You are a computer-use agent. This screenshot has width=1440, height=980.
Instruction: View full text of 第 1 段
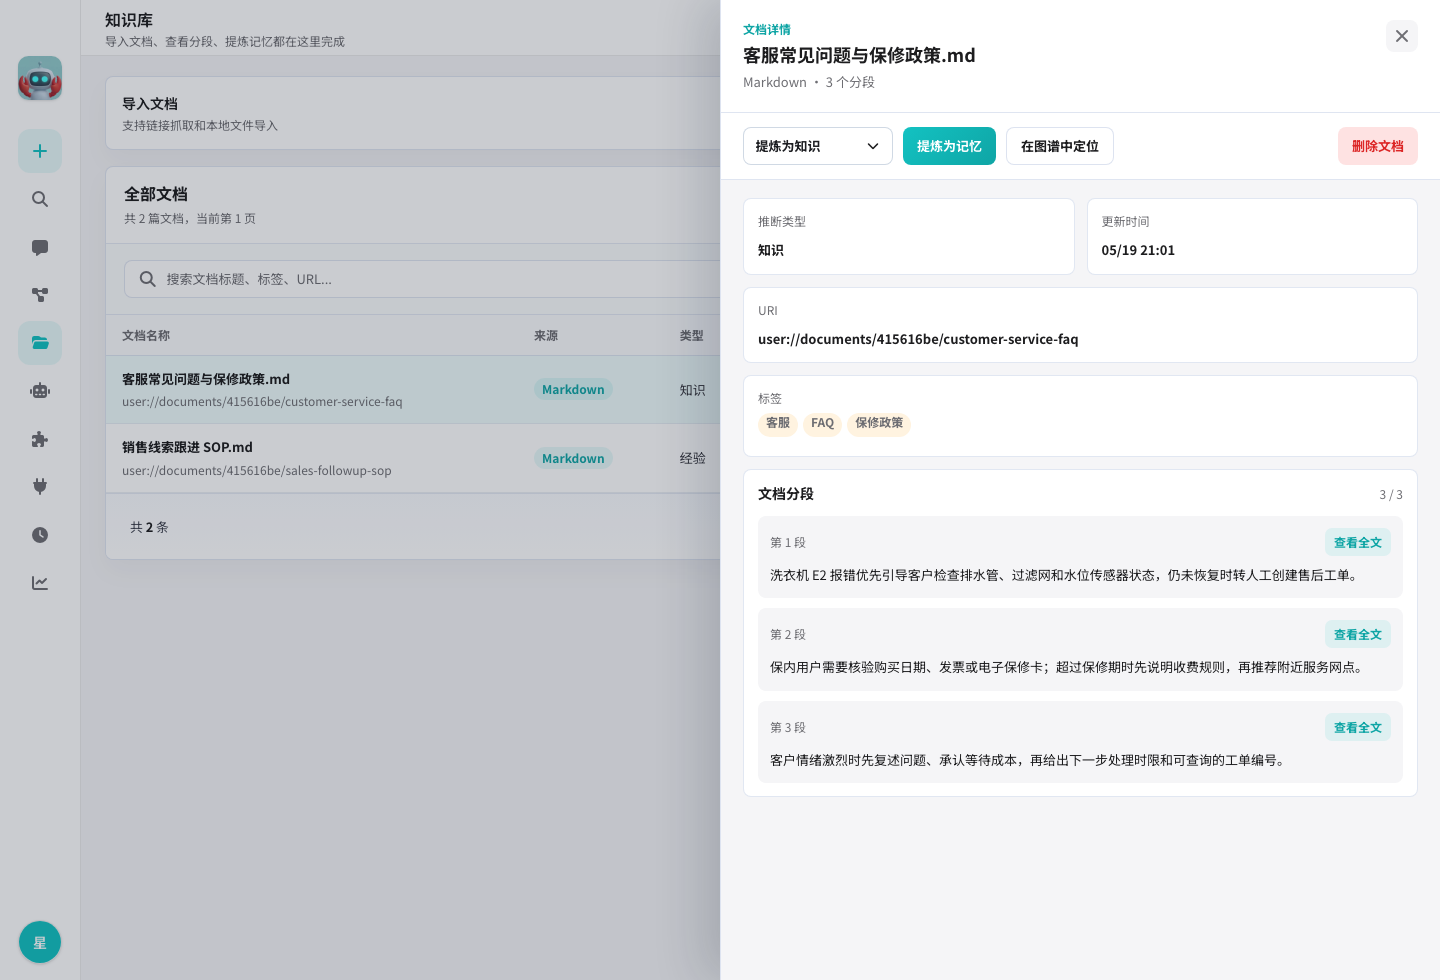(1358, 542)
